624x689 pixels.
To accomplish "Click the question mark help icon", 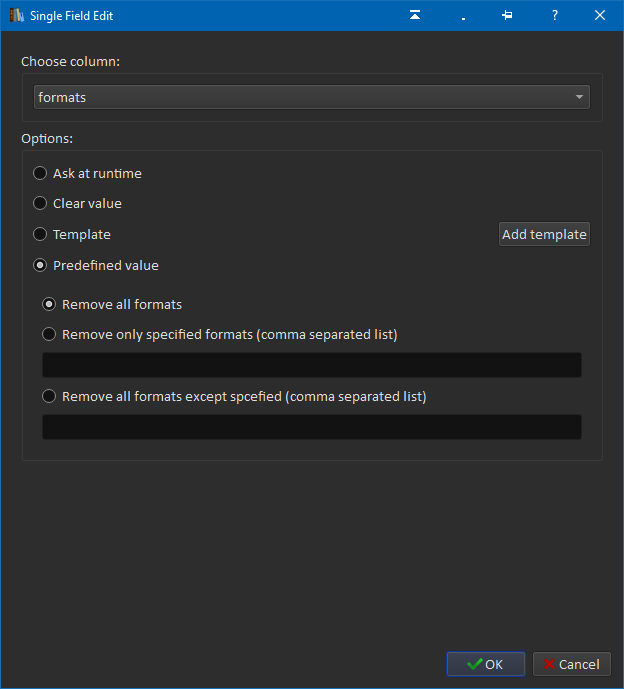I will click(x=555, y=15).
